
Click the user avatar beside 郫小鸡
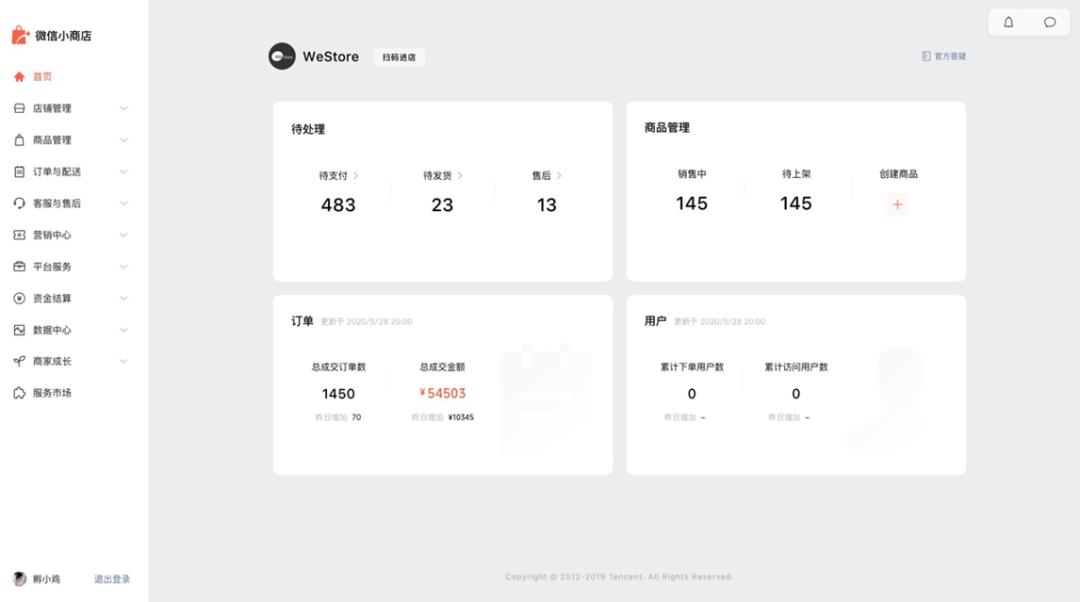(x=19, y=579)
